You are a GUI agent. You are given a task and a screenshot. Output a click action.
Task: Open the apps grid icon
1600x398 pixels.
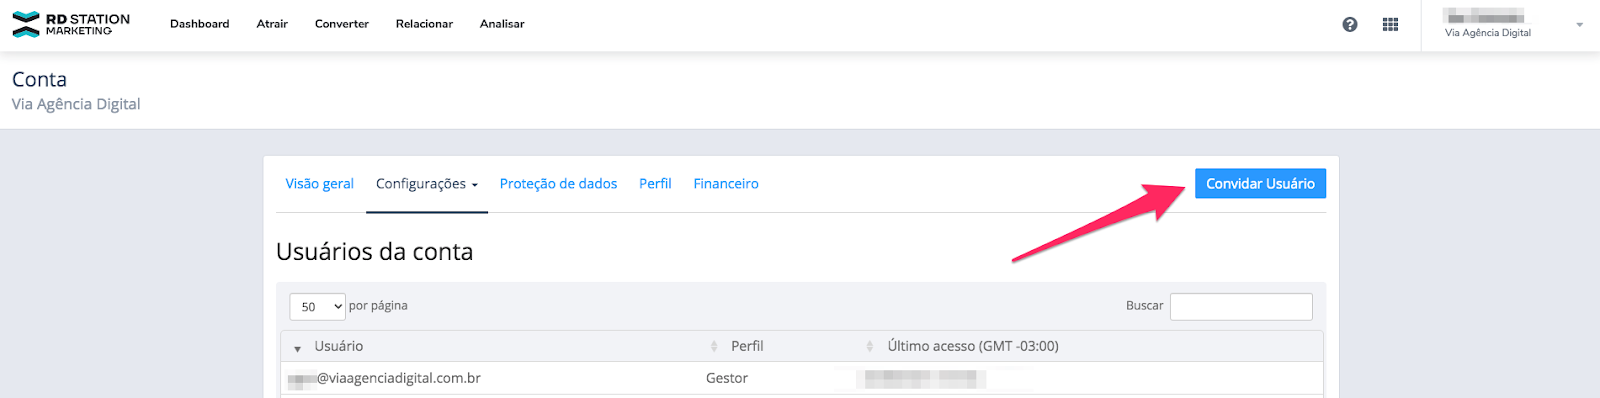pyautogui.click(x=1390, y=25)
